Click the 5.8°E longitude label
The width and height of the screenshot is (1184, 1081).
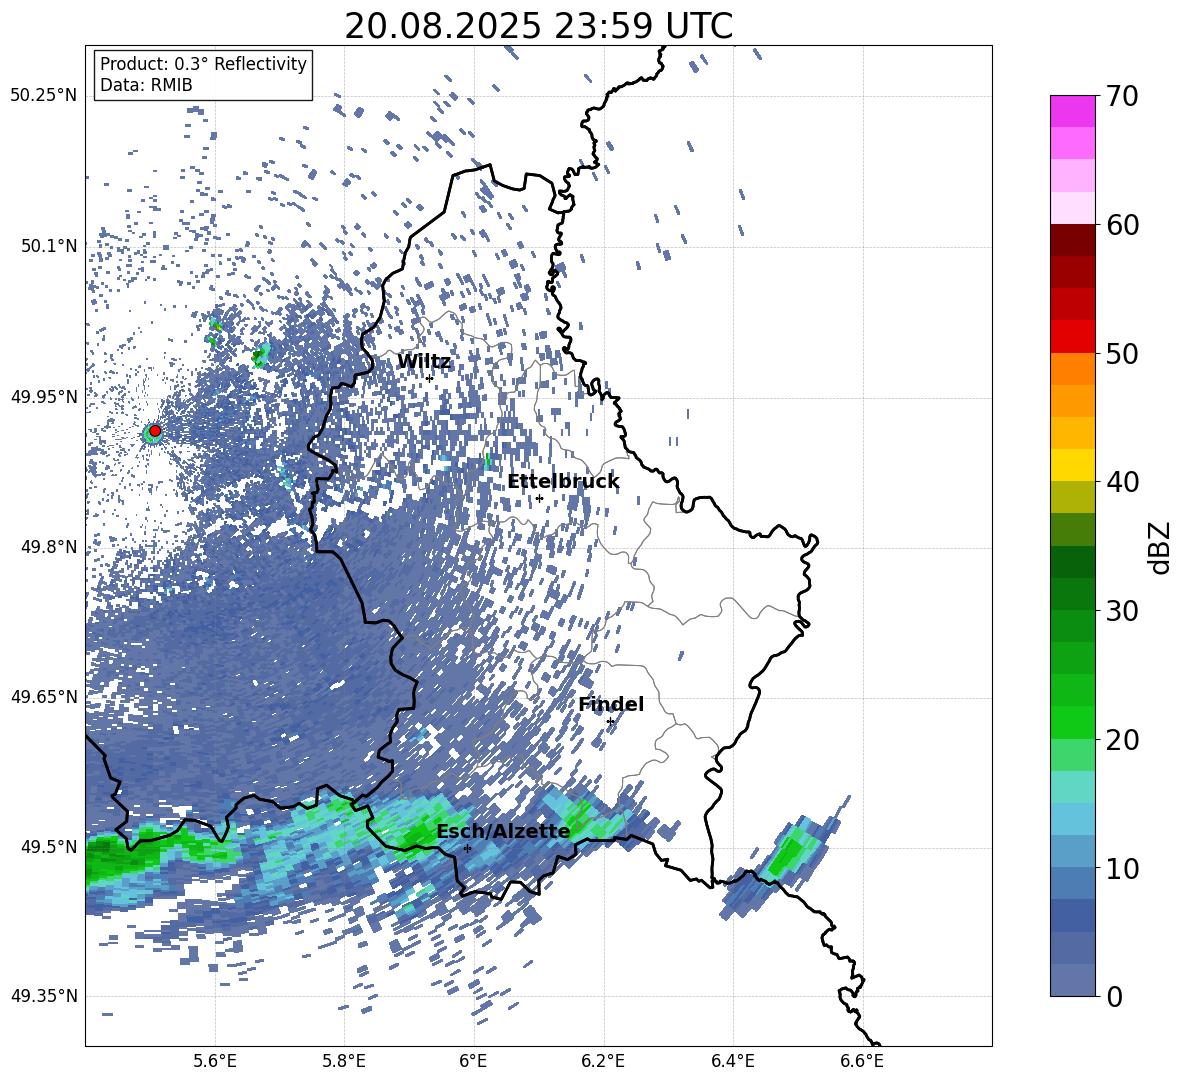pos(344,1061)
